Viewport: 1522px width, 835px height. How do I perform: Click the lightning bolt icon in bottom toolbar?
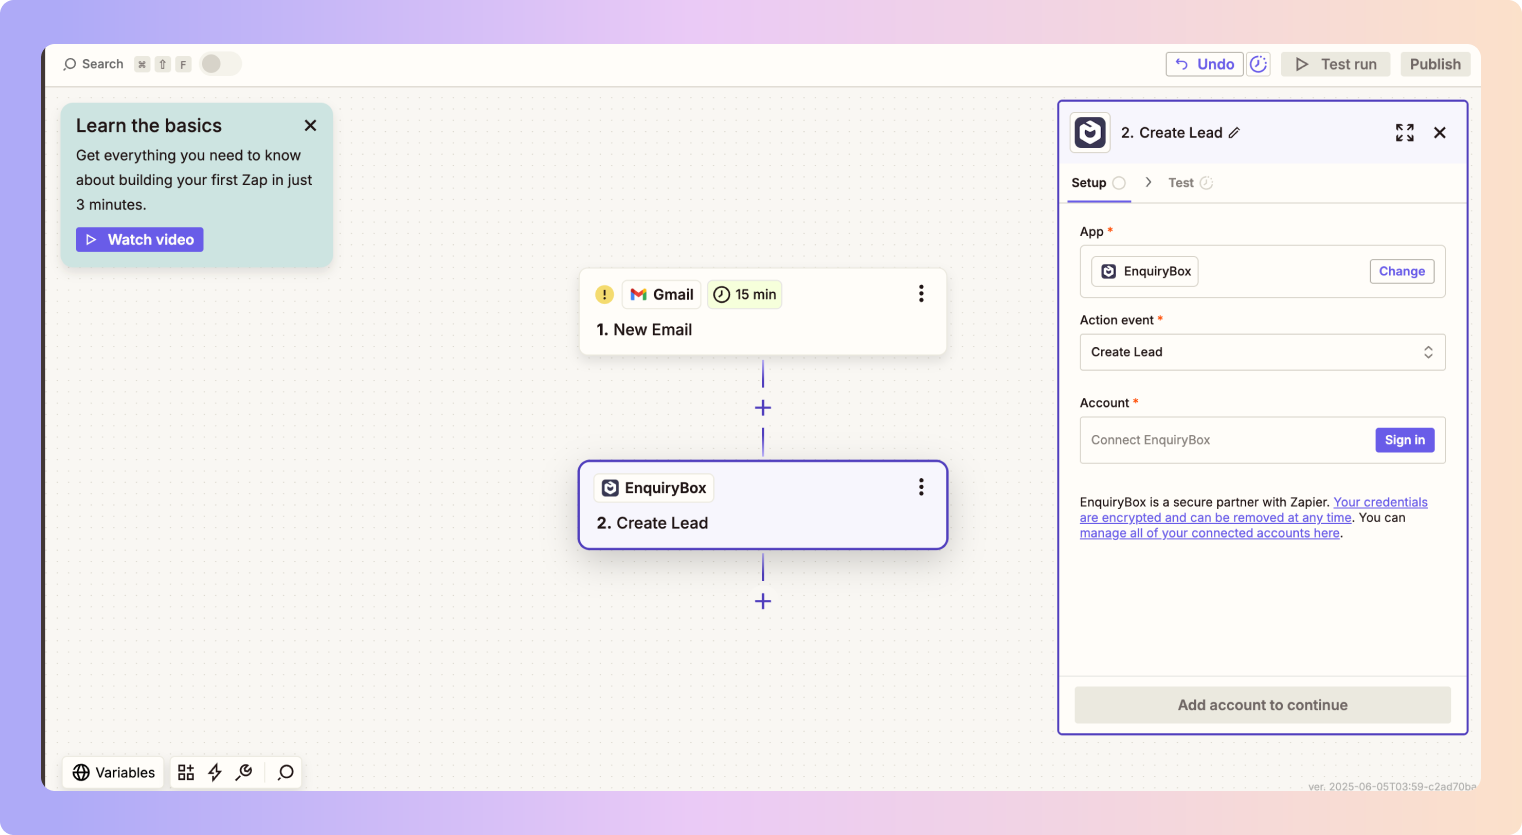[x=215, y=772]
